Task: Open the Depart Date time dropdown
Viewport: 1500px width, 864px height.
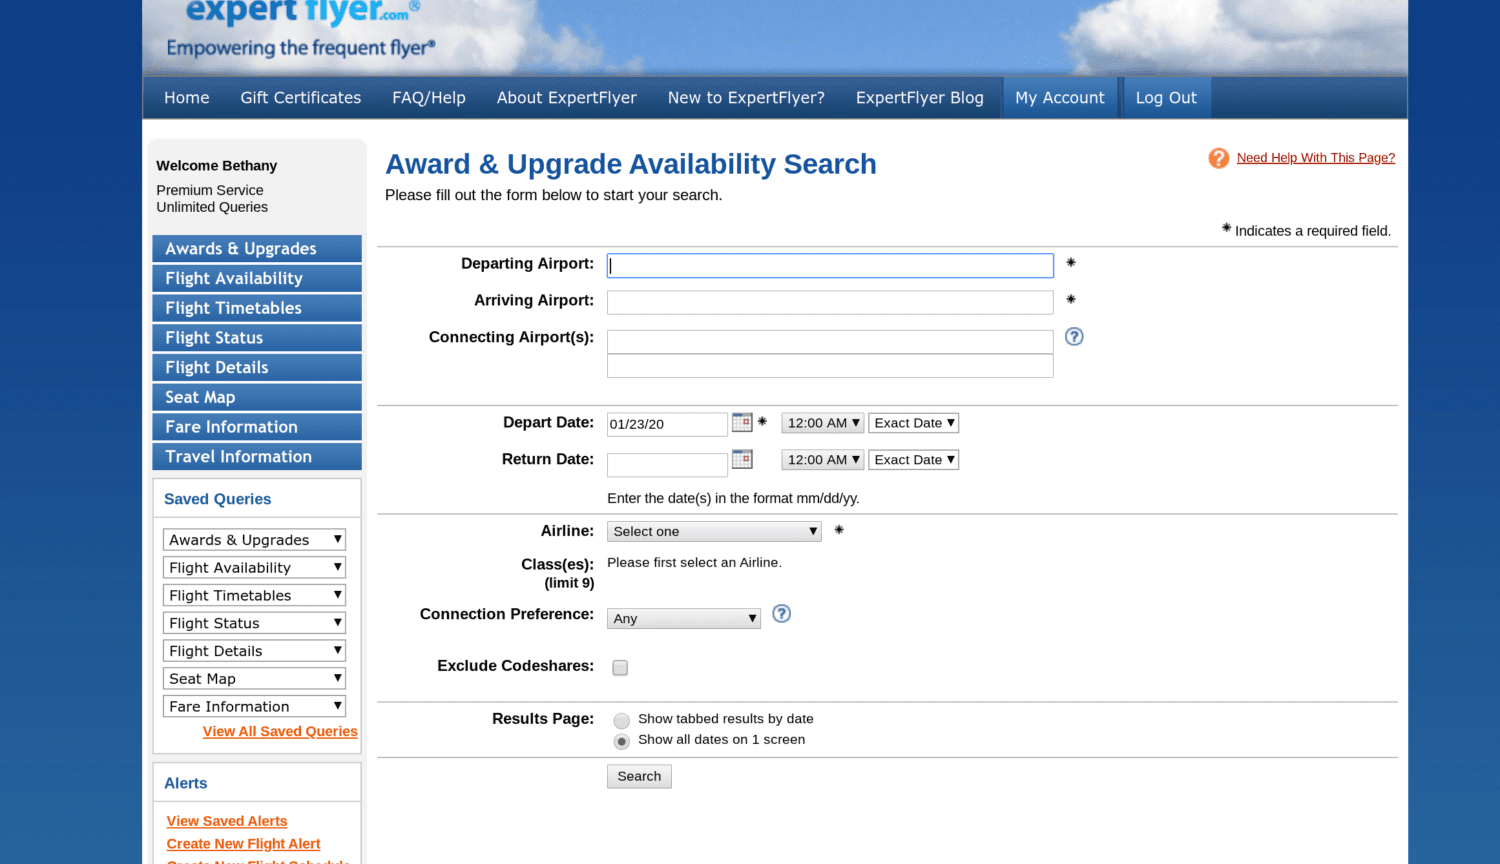Action: tap(822, 423)
